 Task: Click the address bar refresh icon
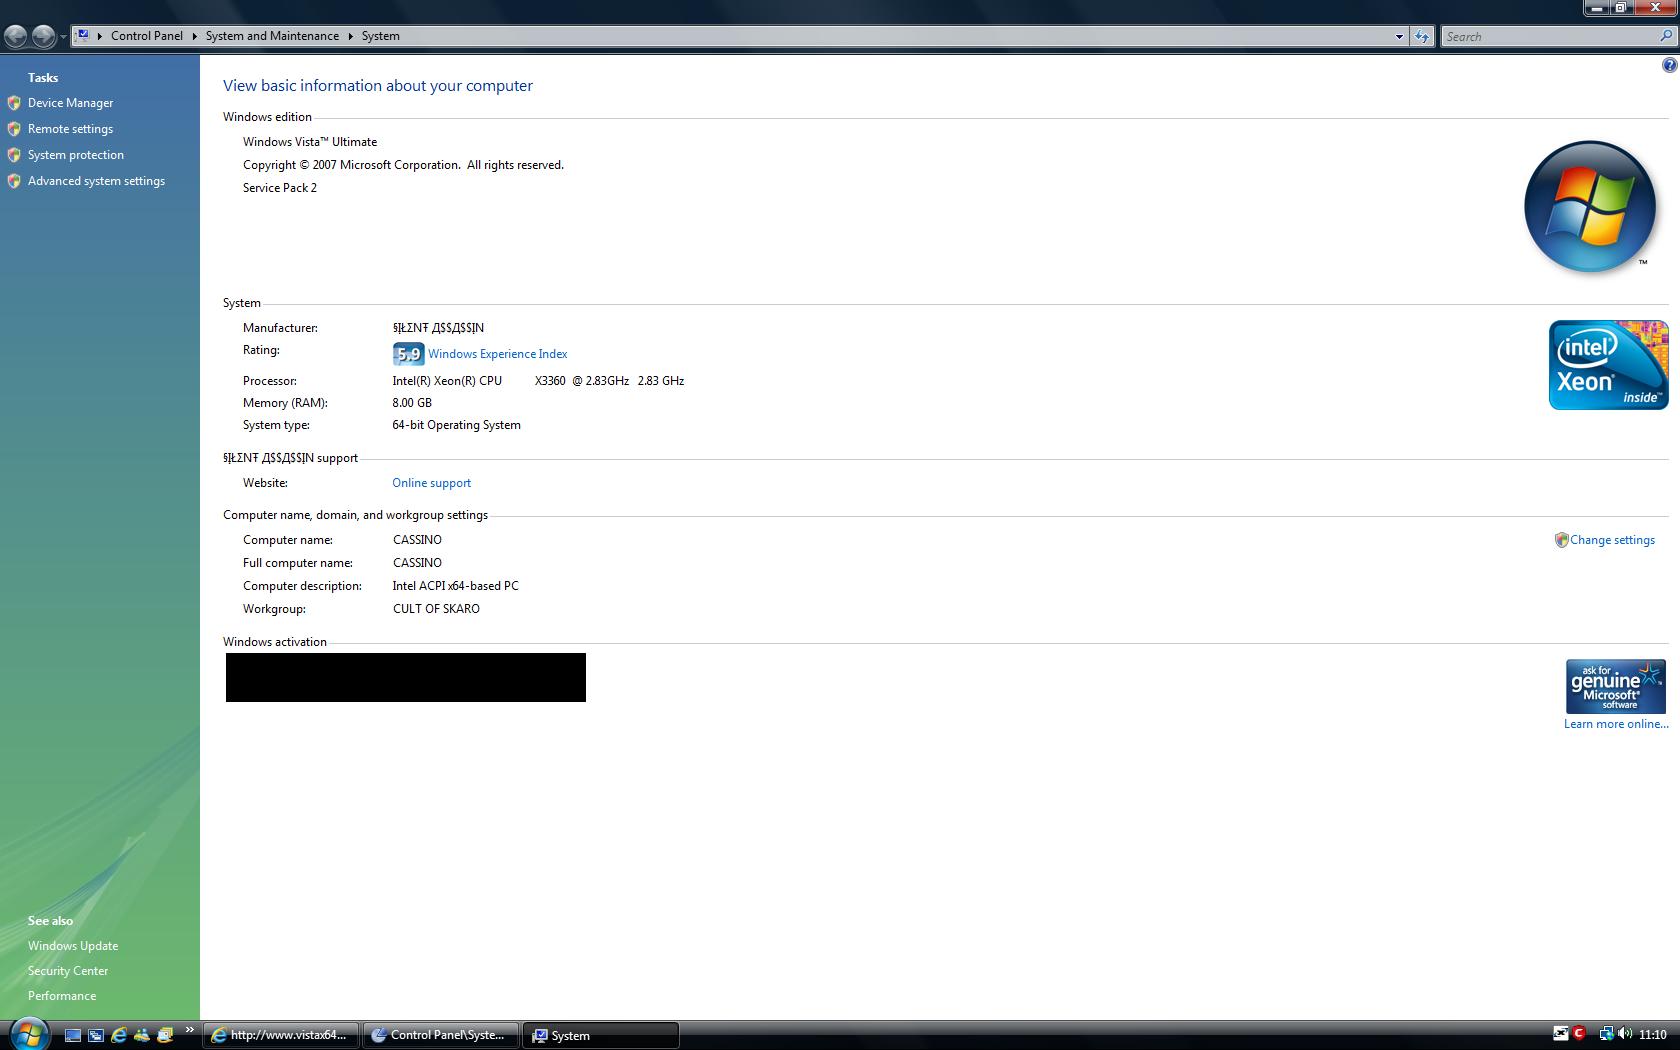coord(1421,36)
